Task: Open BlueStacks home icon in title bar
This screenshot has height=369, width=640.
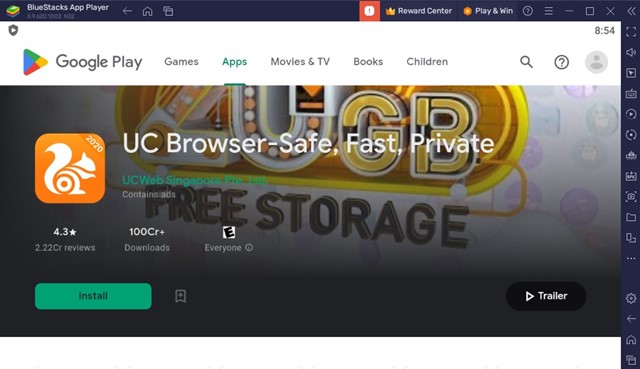Action: (147, 11)
